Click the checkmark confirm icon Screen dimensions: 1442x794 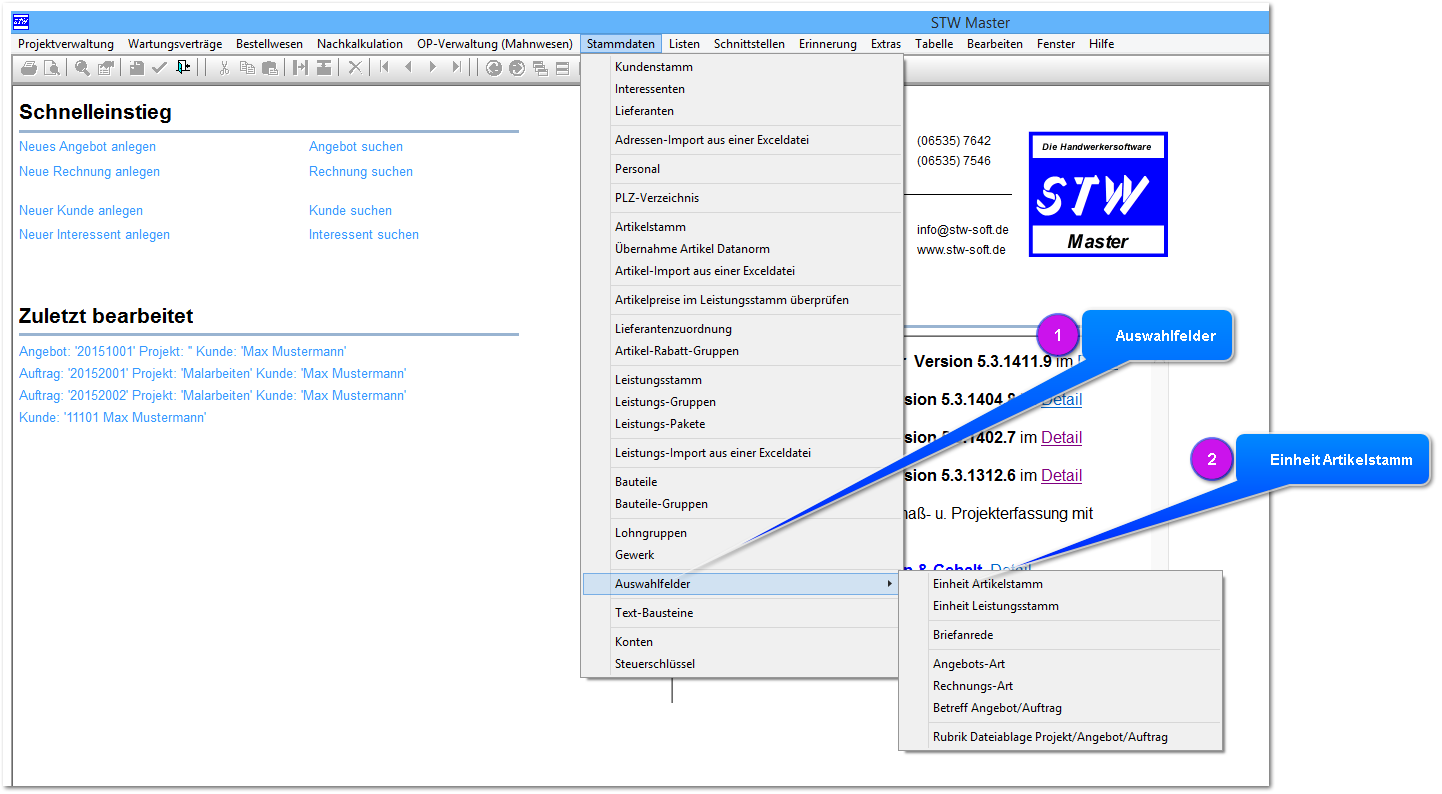click(159, 68)
